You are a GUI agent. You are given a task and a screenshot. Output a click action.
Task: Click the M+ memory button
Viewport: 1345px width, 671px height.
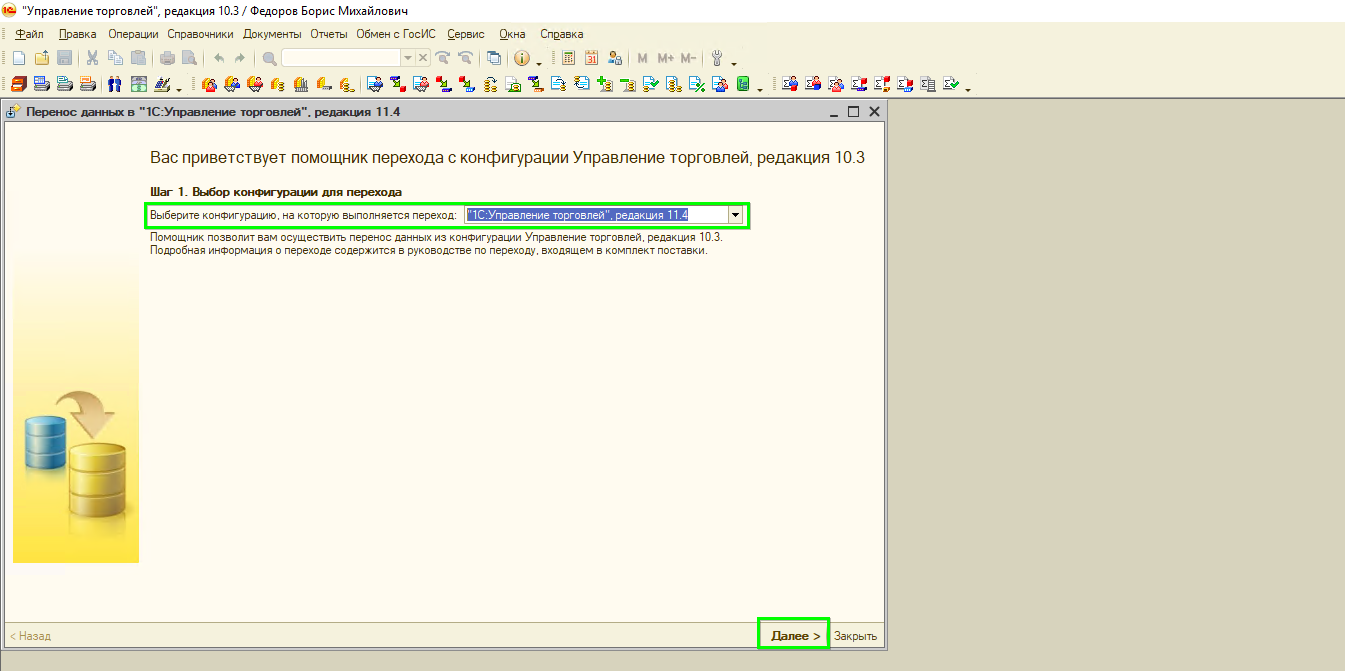pos(665,58)
